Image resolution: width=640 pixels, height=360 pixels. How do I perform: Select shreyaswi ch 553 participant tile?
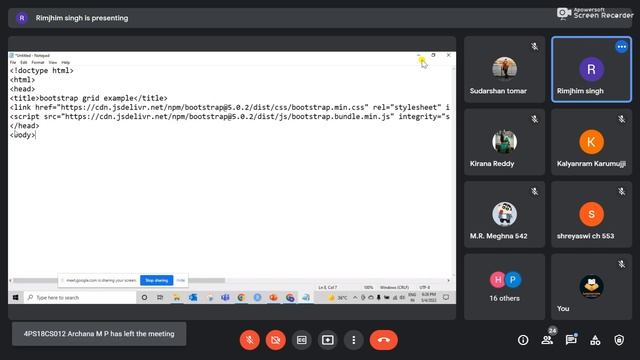pos(591,214)
